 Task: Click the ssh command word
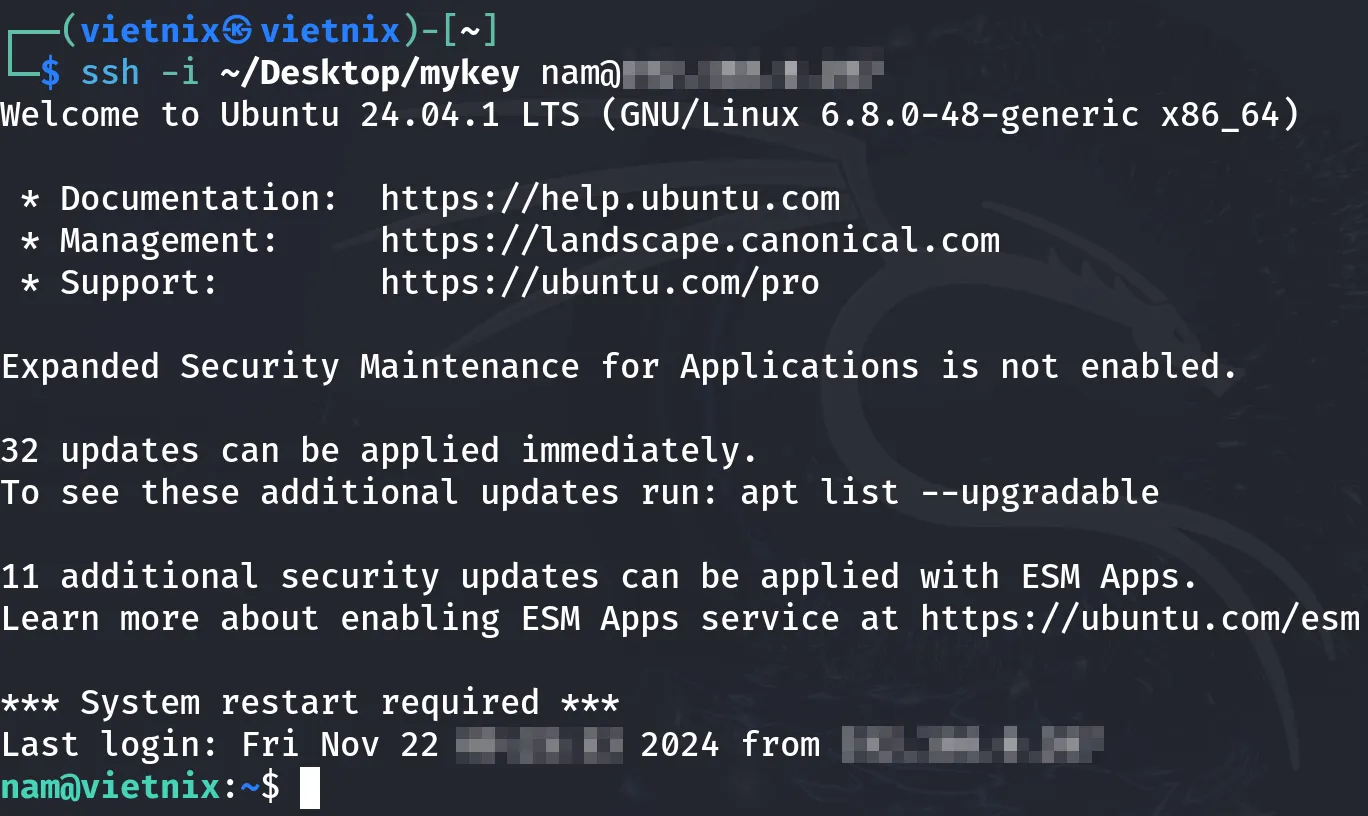pos(110,73)
